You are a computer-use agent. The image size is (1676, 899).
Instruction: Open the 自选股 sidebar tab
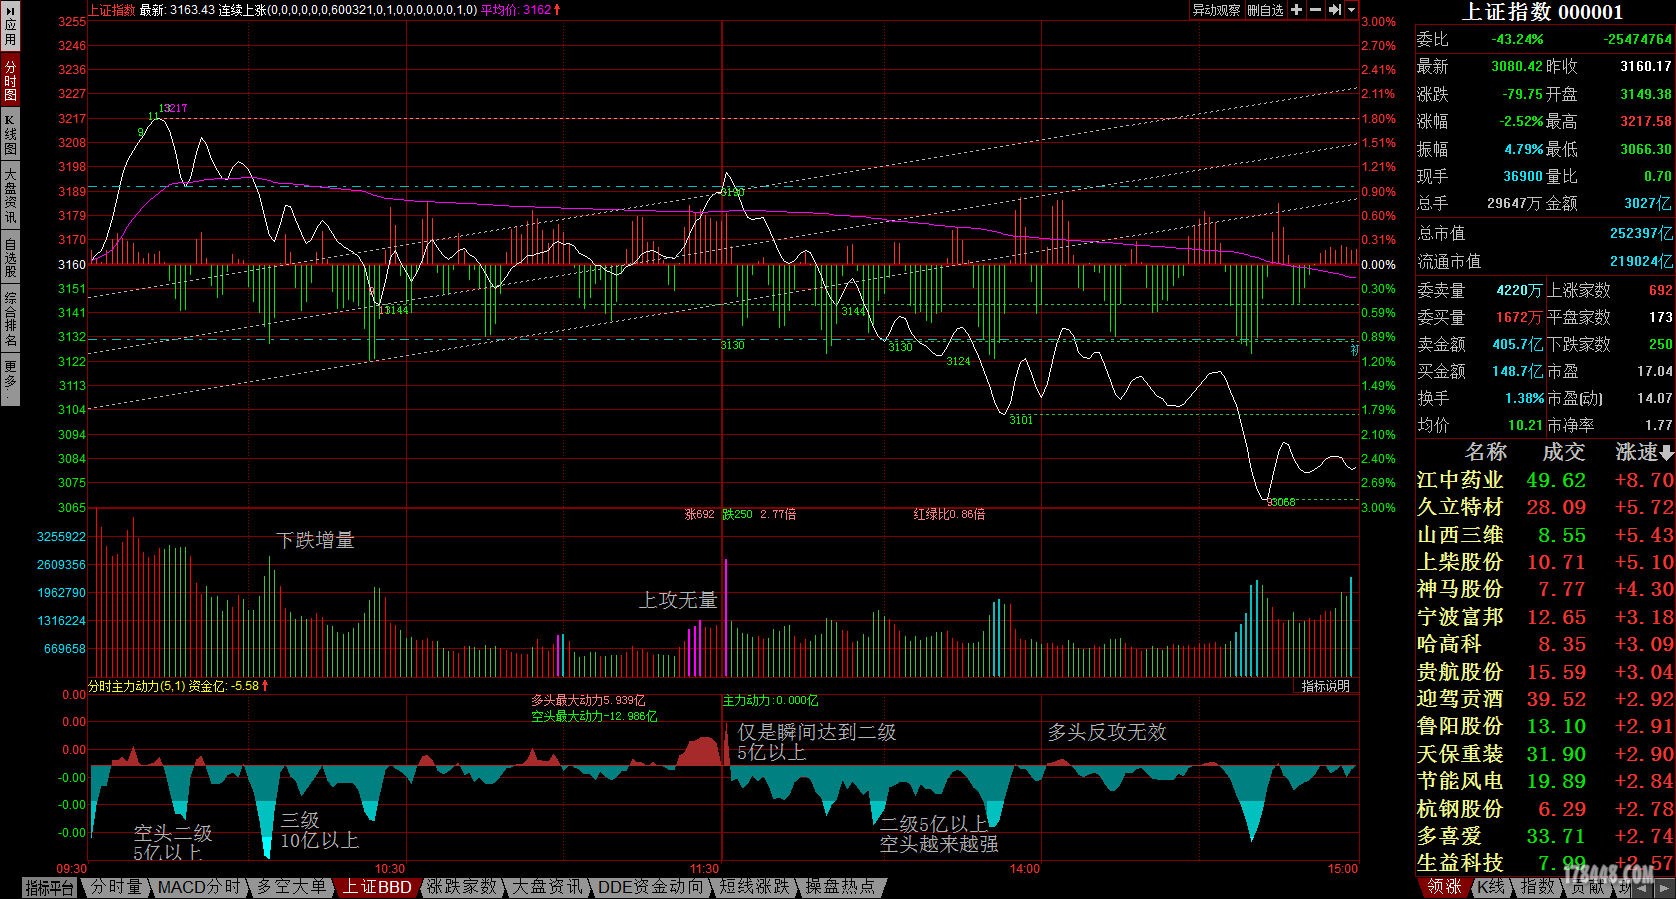coord(10,257)
